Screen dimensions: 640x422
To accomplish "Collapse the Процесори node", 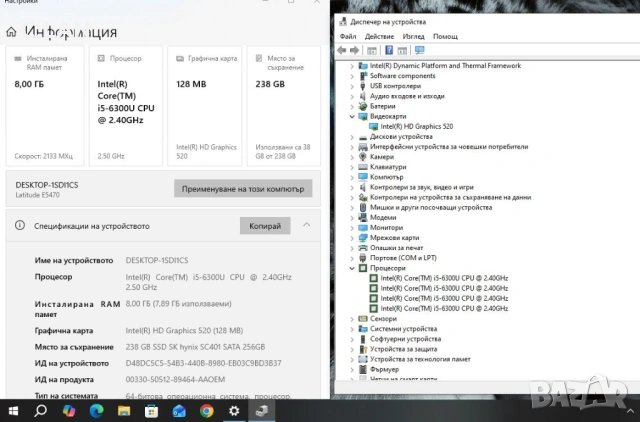I will pyautogui.click(x=352, y=269).
